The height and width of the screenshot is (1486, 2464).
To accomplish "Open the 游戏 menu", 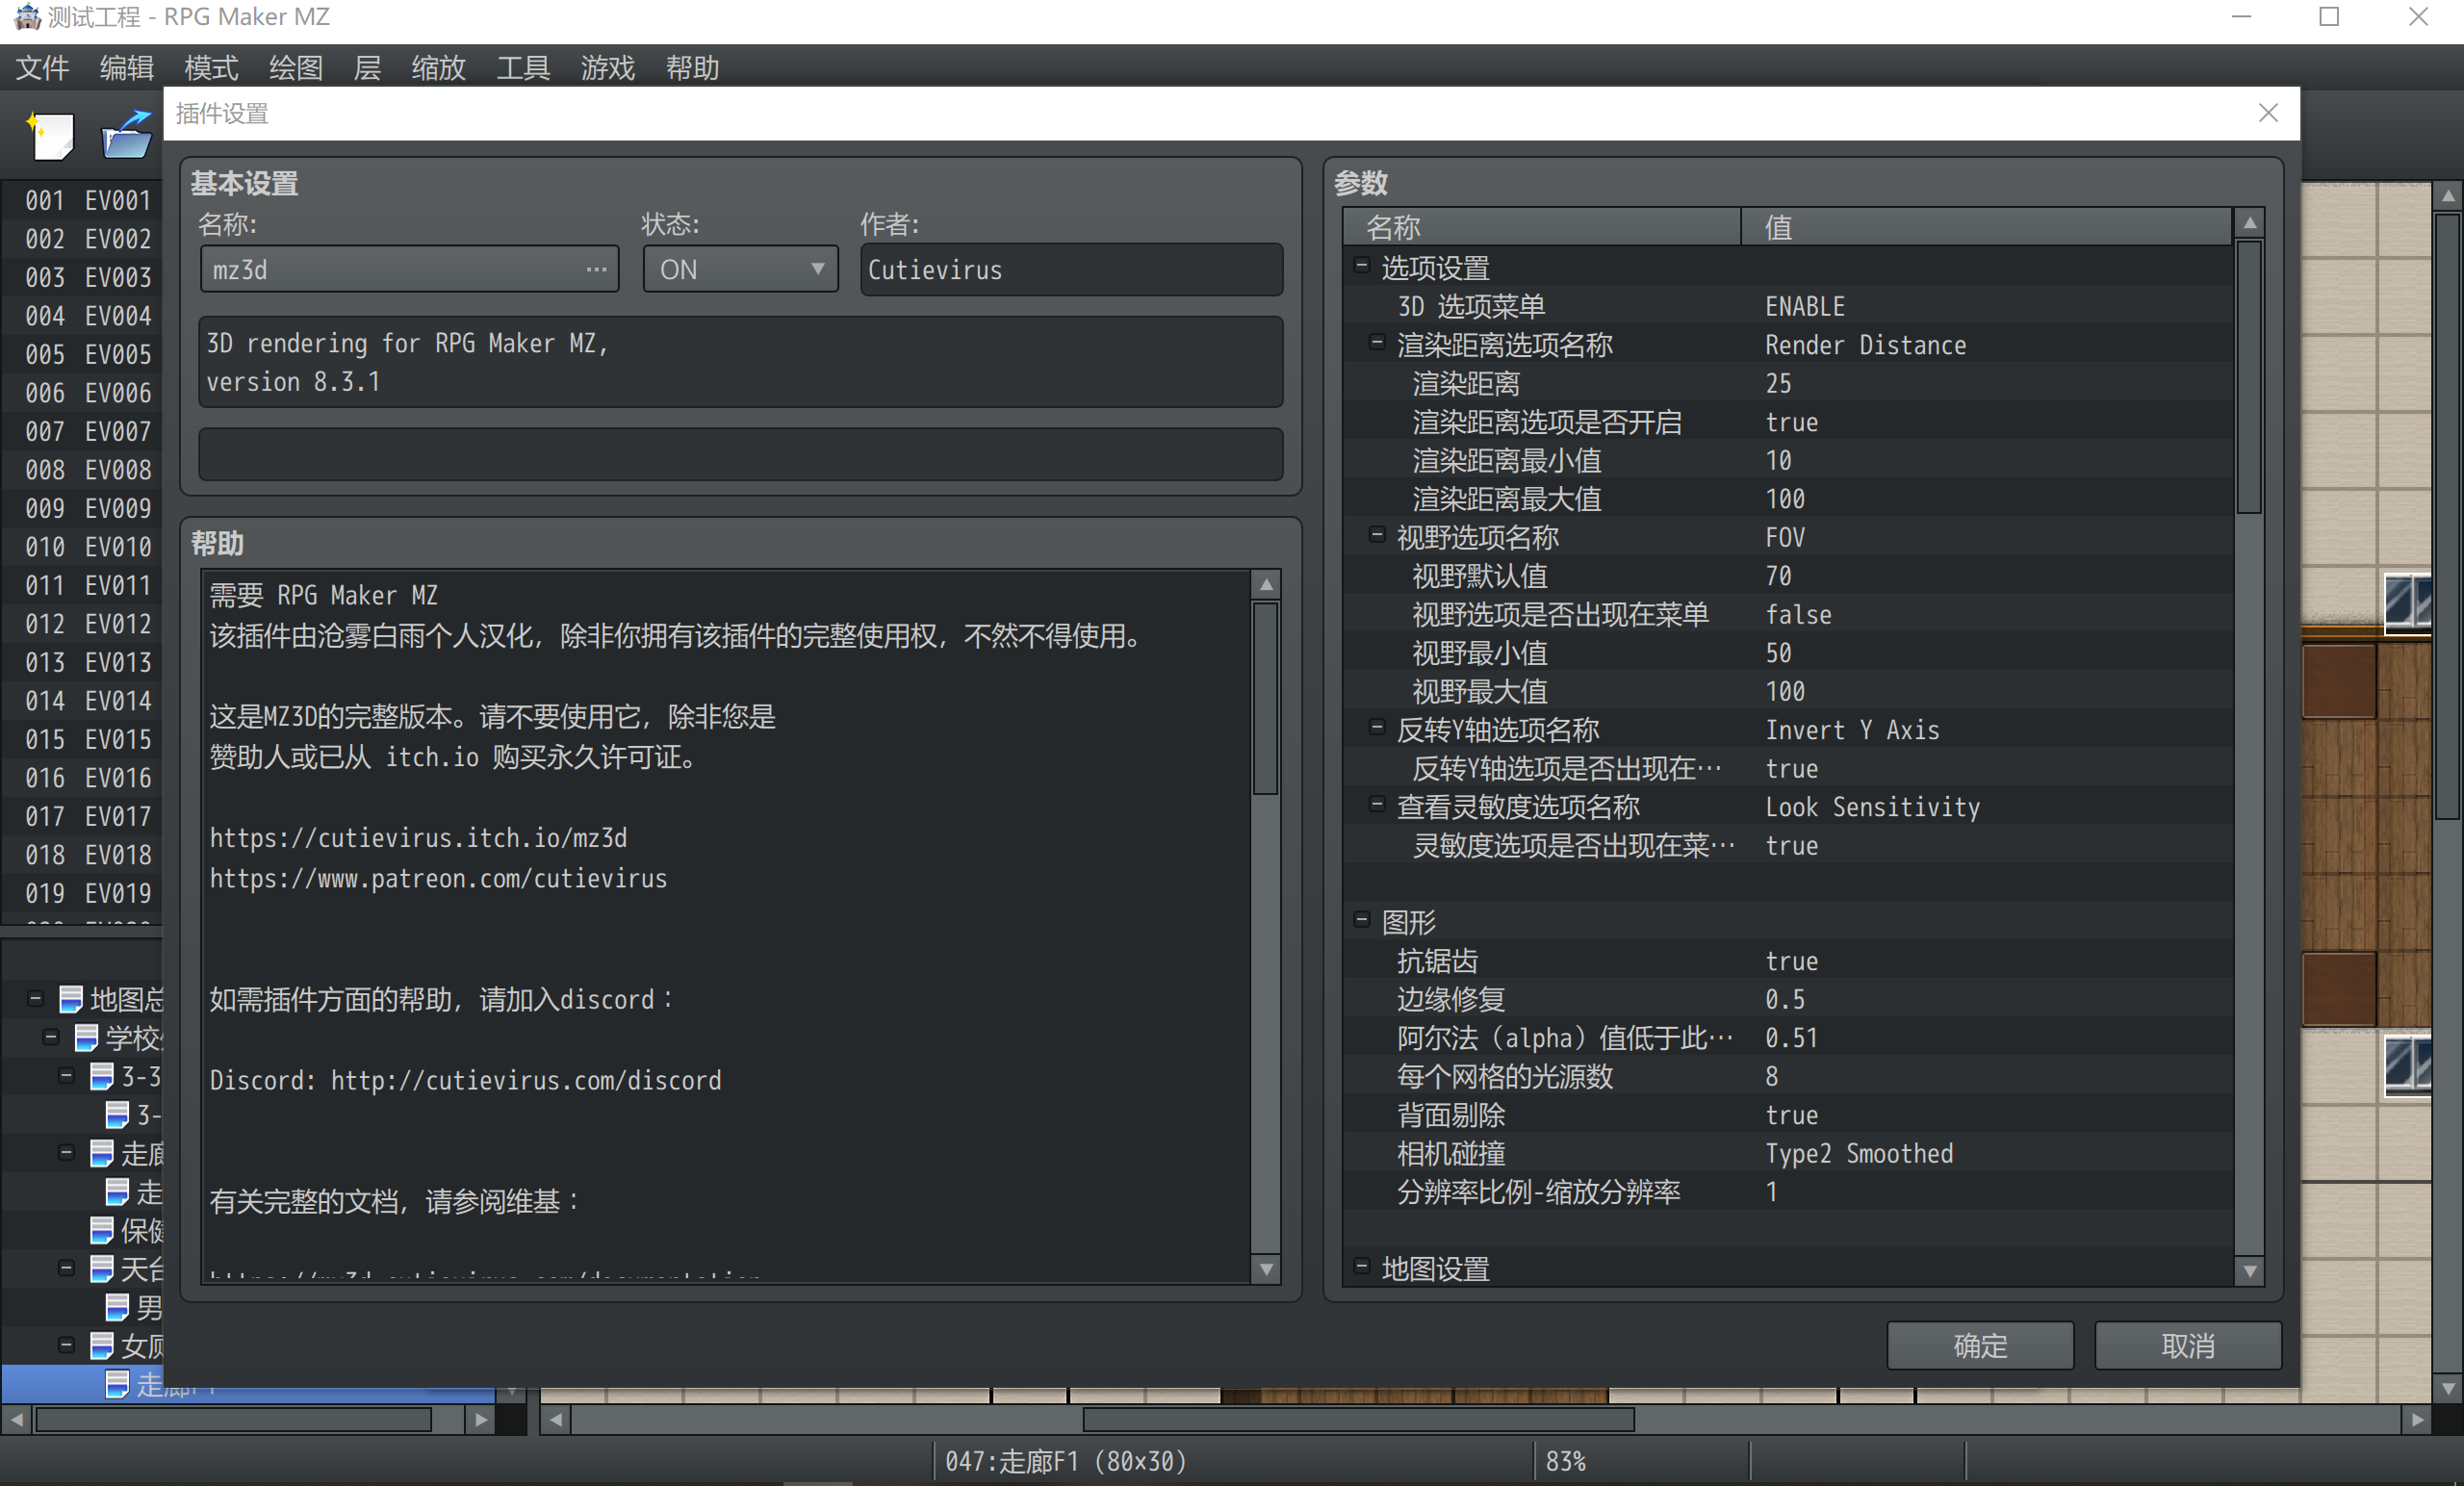I will pyautogui.click(x=608, y=68).
